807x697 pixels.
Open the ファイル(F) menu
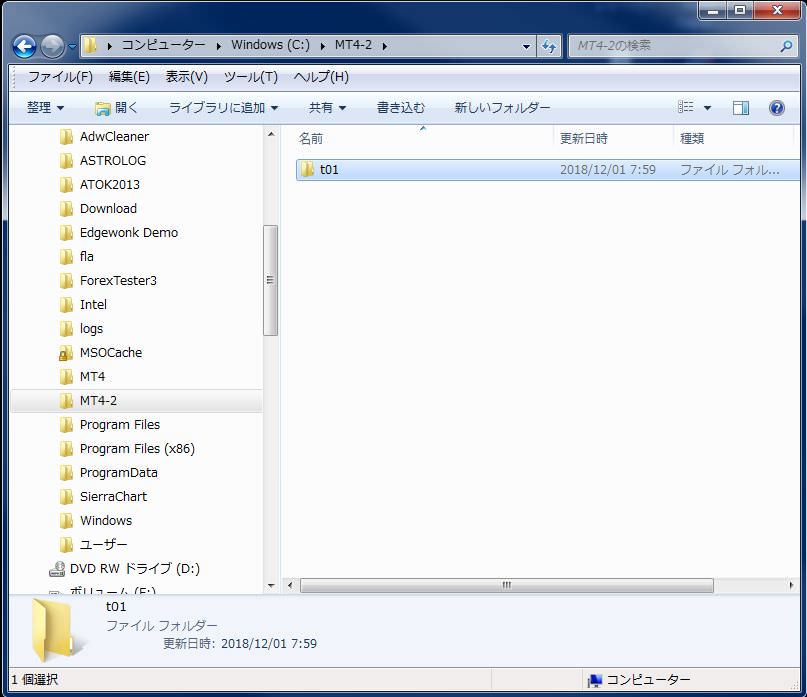(58, 76)
